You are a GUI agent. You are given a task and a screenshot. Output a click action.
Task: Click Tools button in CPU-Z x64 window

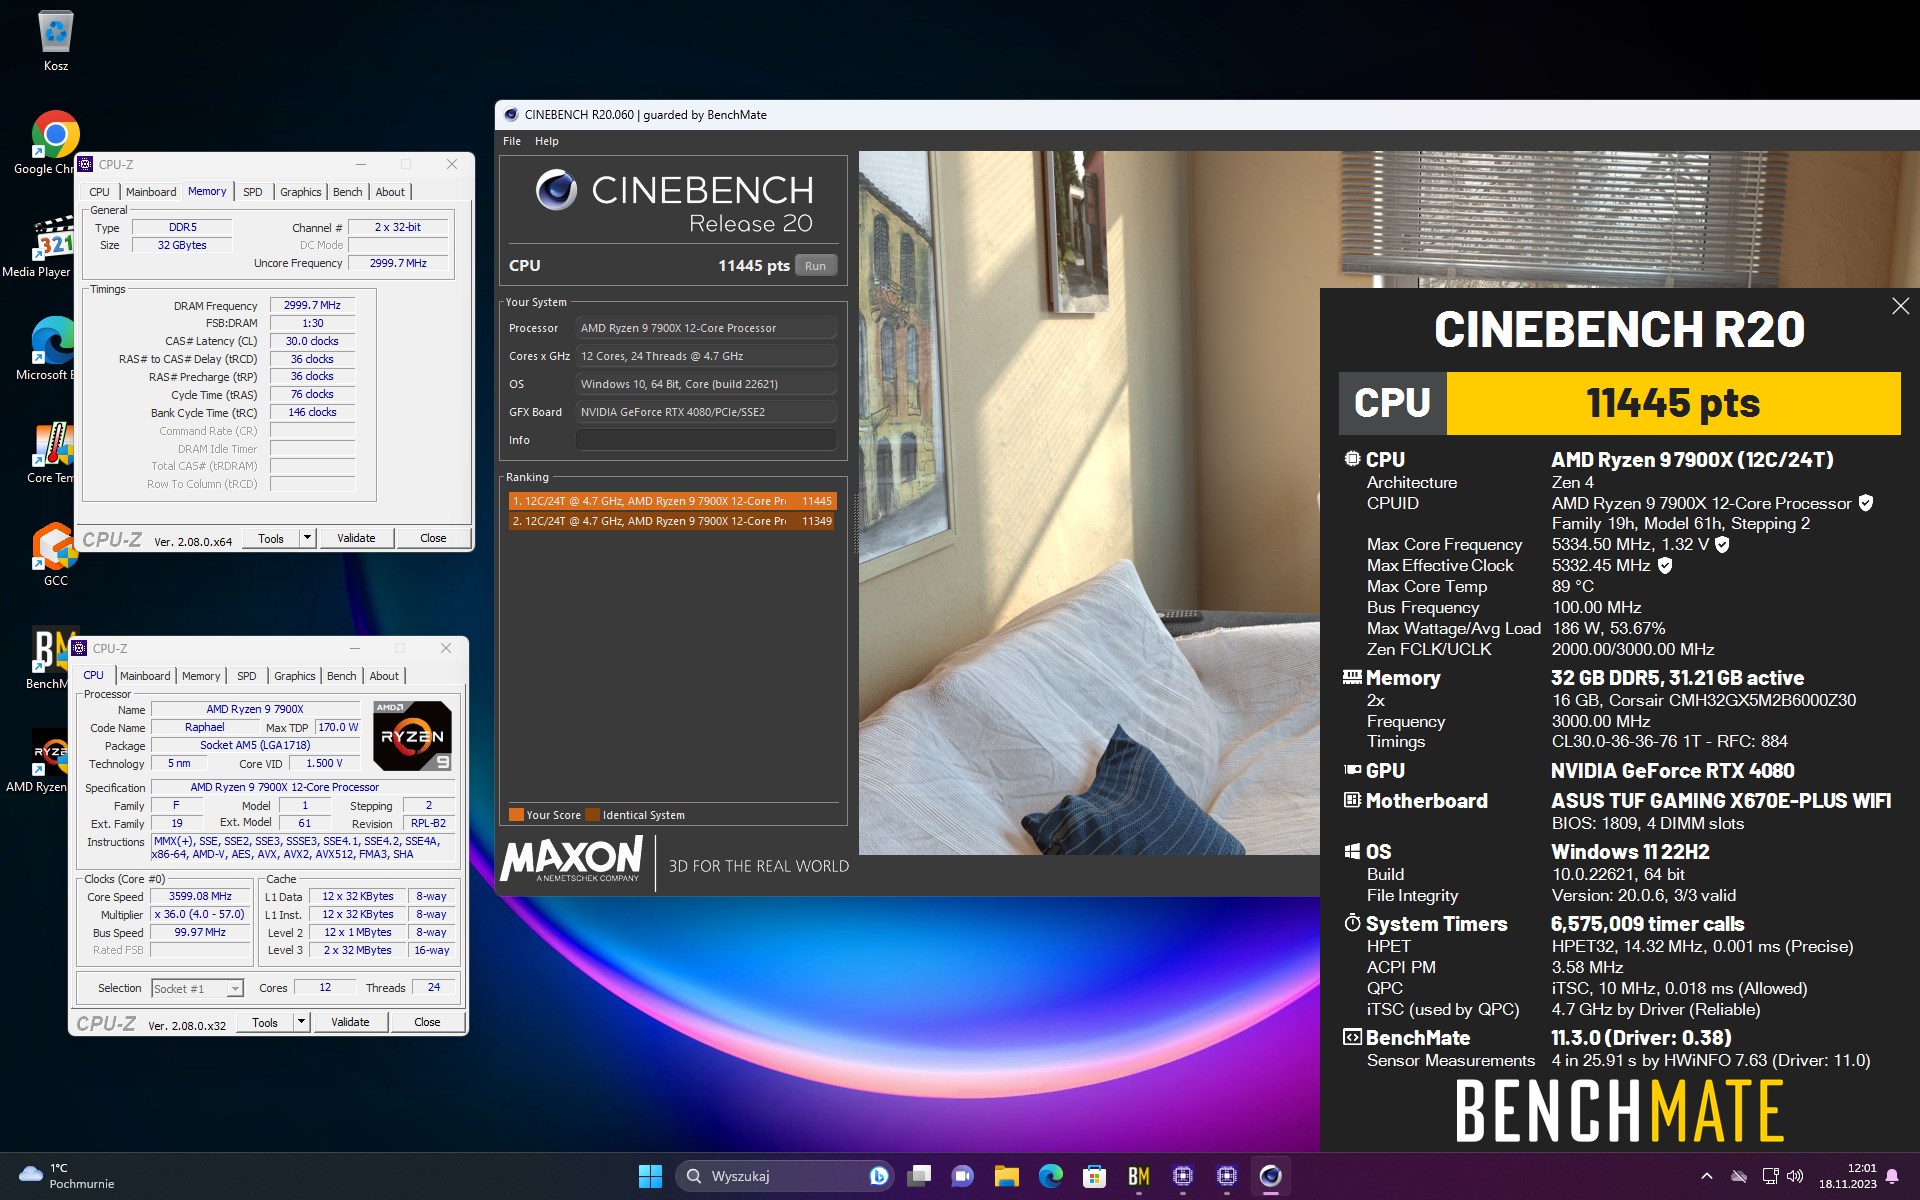pyautogui.click(x=271, y=538)
